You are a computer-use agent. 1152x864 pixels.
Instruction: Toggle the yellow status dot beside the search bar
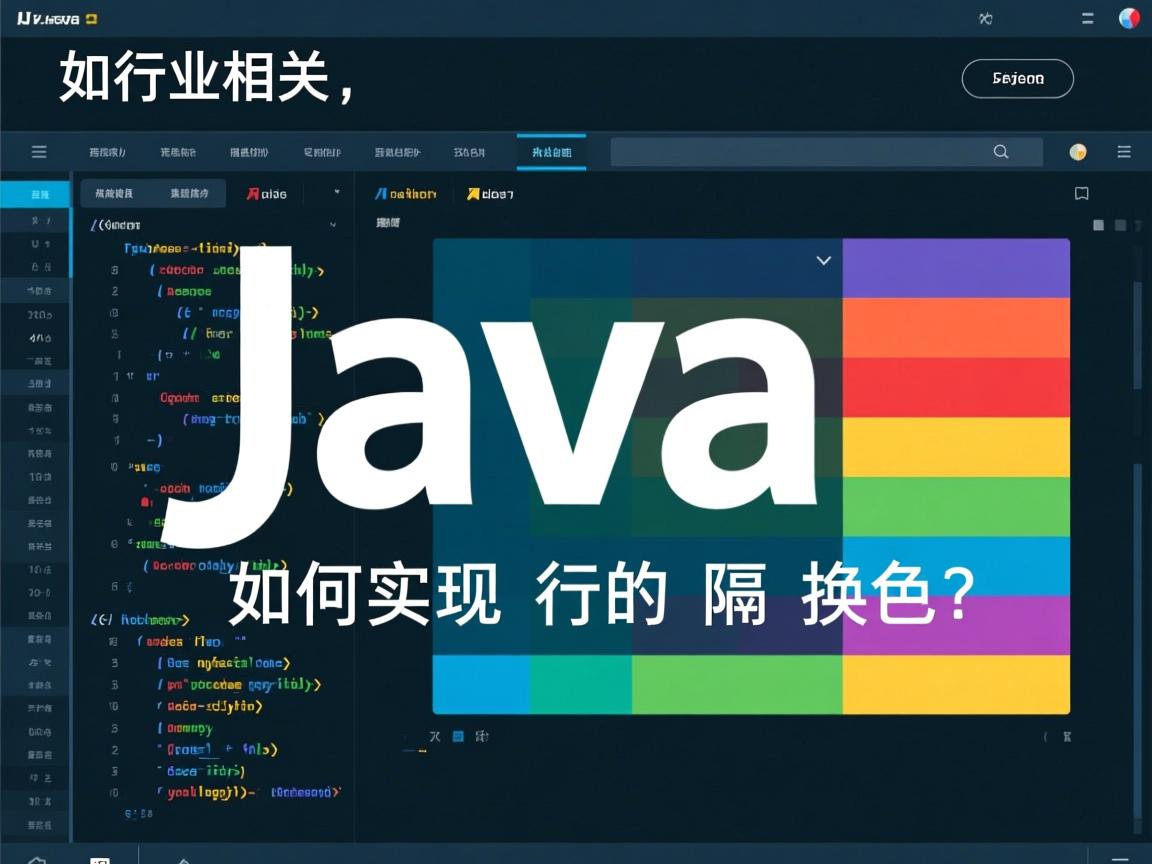1078,151
